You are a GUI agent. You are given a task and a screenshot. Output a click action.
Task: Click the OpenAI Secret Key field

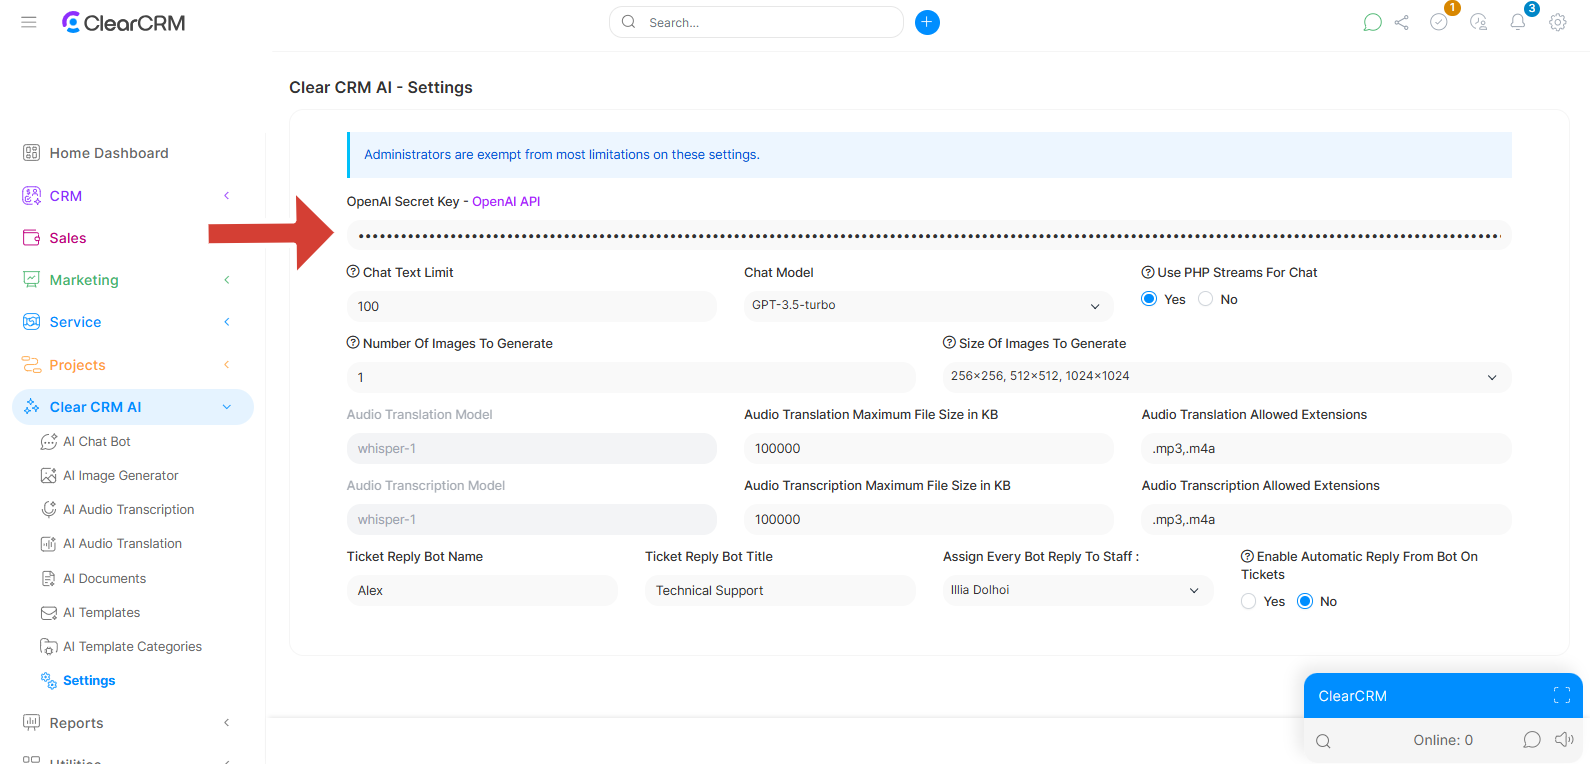tap(929, 236)
